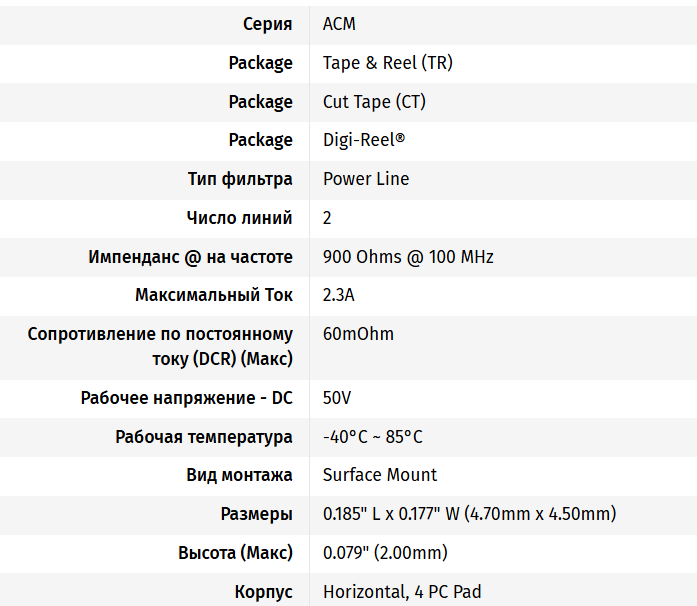Click the 'Рабочая температура' label
The width and height of the screenshot is (697, 606).
point(204,437)
